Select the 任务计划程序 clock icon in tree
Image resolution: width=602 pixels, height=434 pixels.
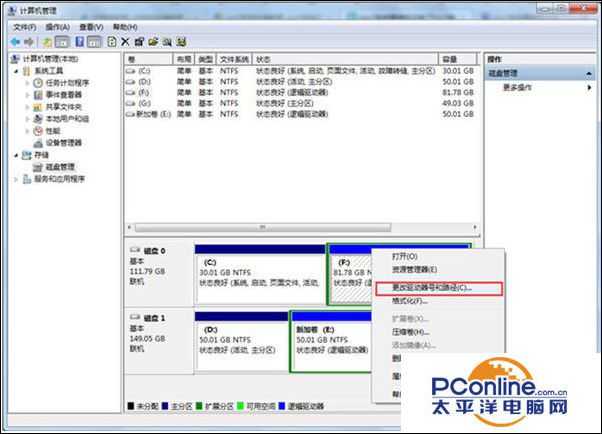38,83
